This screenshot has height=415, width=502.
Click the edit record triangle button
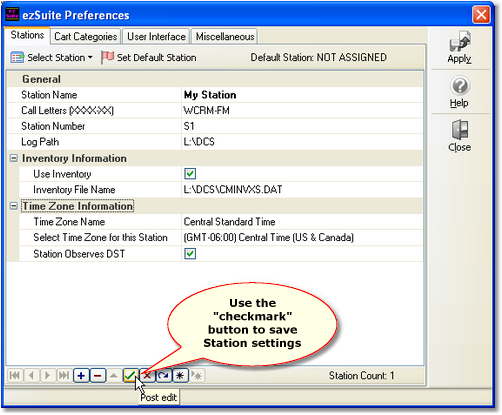click(x=114, y=376)
